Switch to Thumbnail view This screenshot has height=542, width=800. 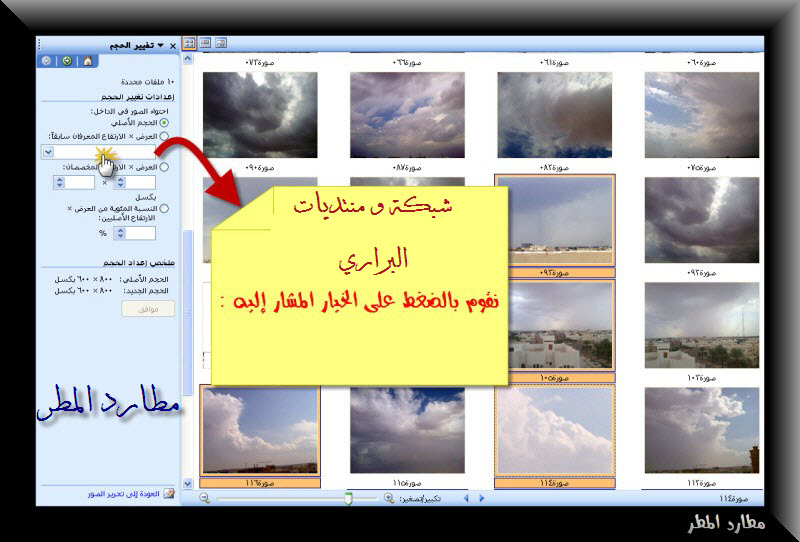189,43
